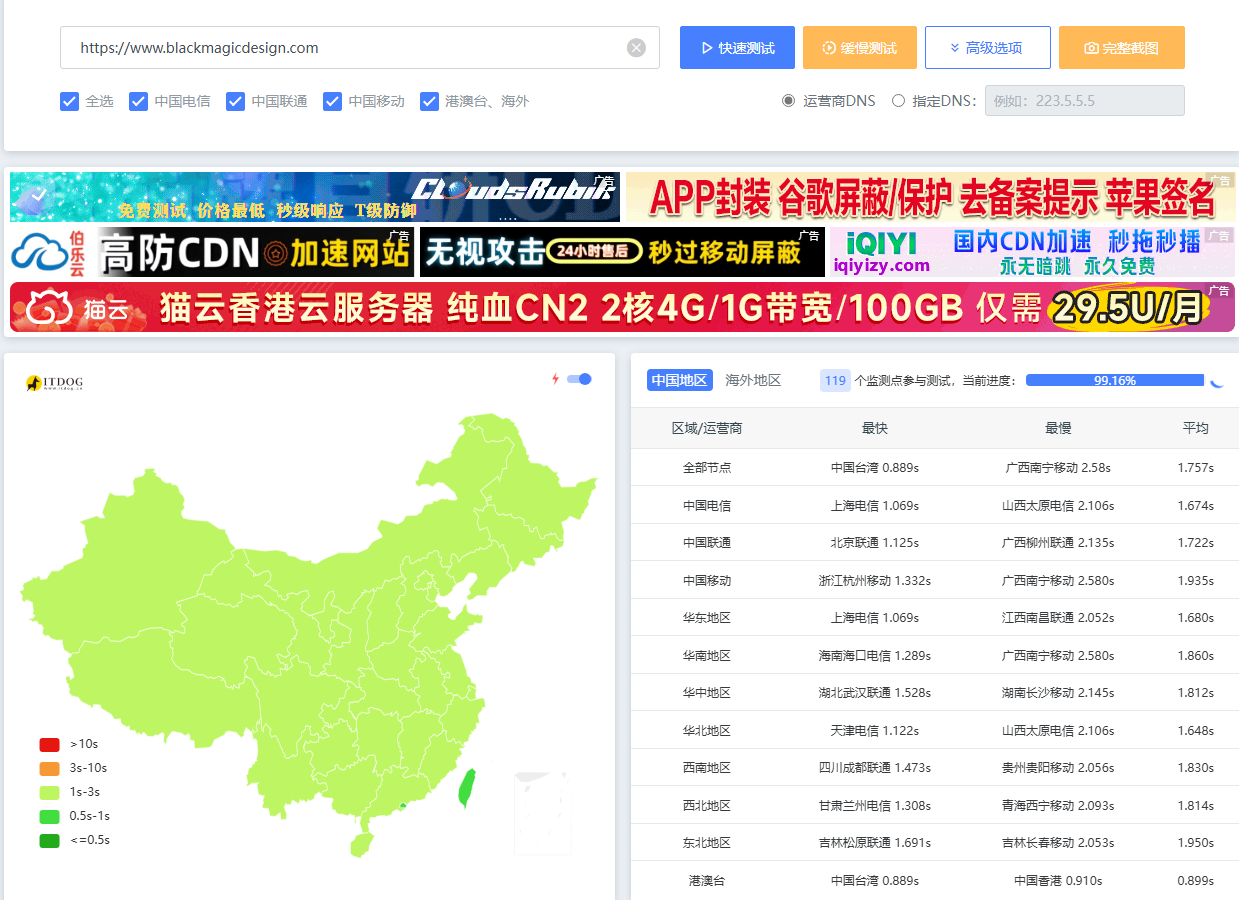Click the red >10s legend swatch
This screenshot has width=1239, height=900.
[x=50, y=744]
